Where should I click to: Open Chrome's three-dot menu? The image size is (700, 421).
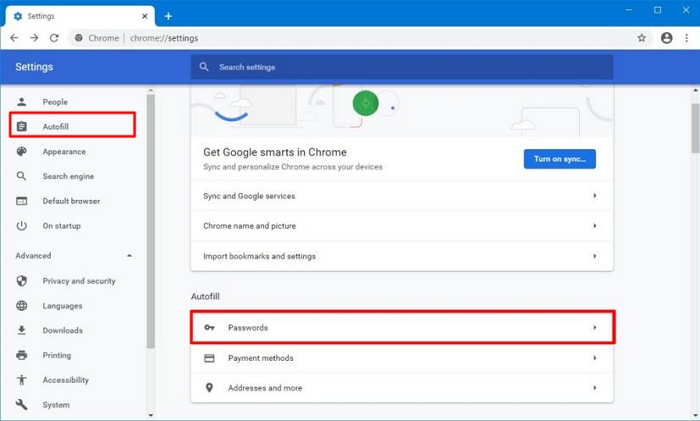687,38
